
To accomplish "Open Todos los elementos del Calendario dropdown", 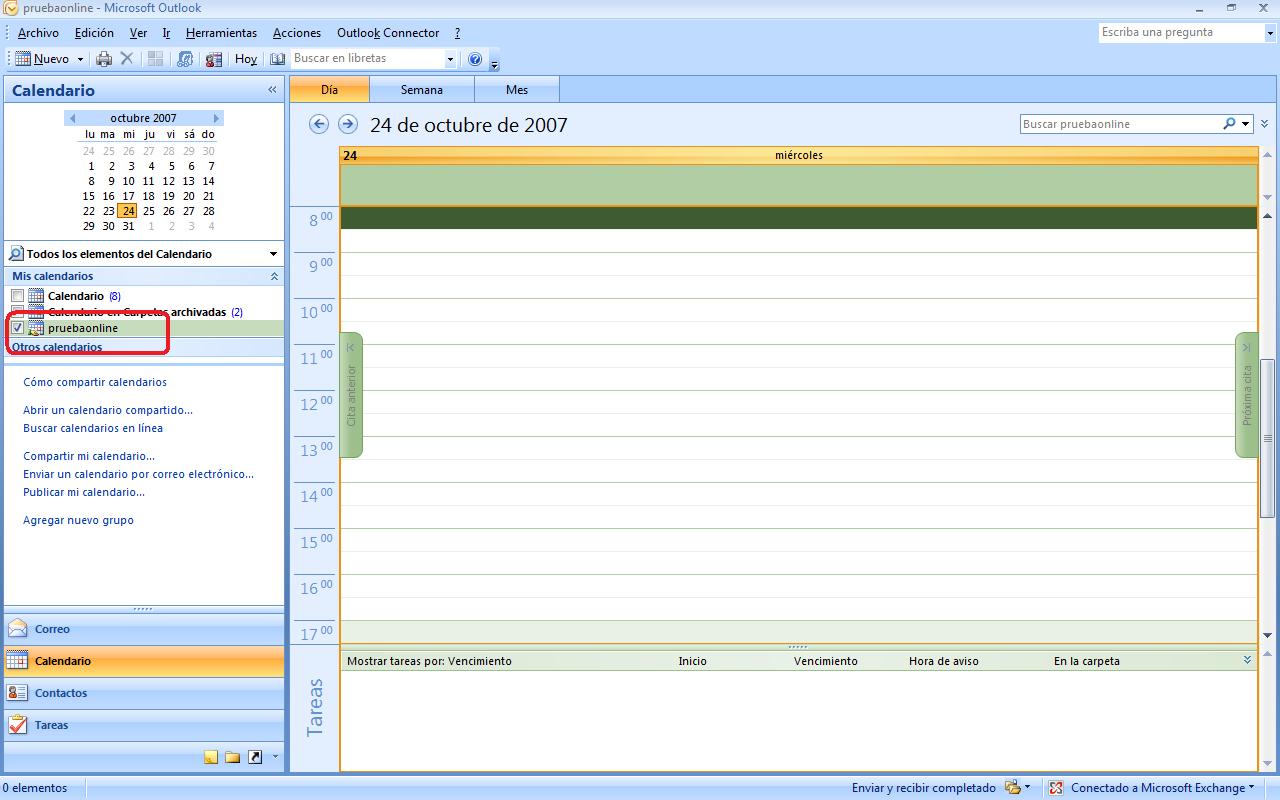I will click(273, 254).
